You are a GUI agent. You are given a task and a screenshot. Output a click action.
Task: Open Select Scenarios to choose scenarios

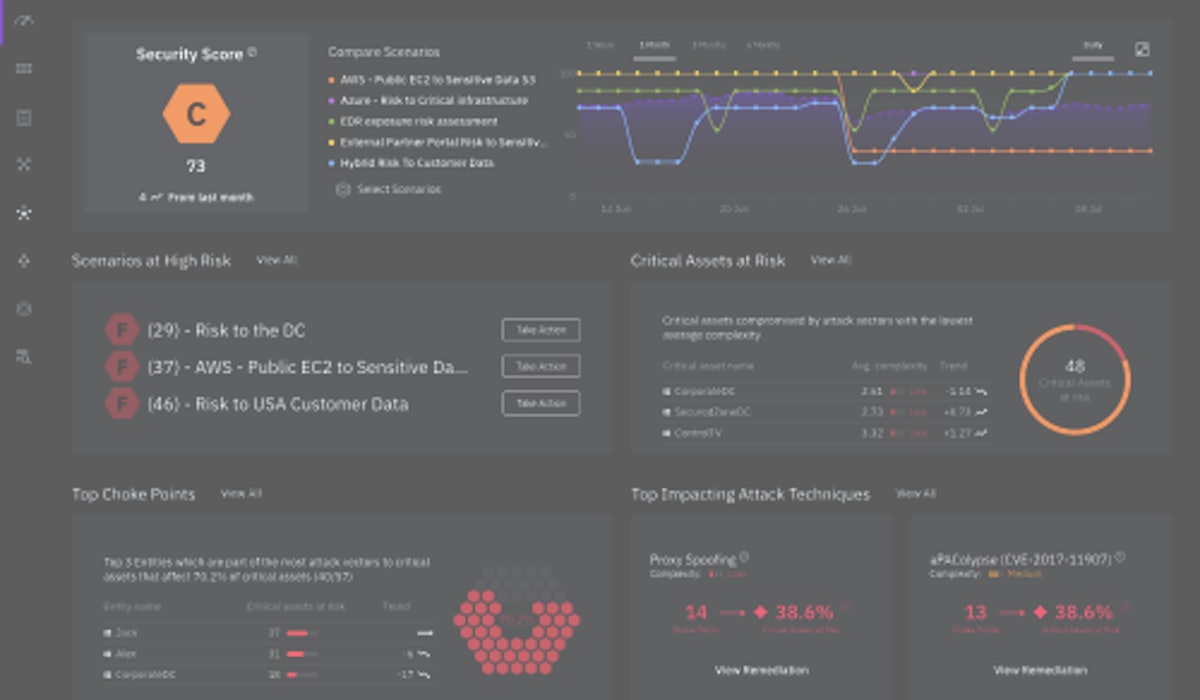400,188
